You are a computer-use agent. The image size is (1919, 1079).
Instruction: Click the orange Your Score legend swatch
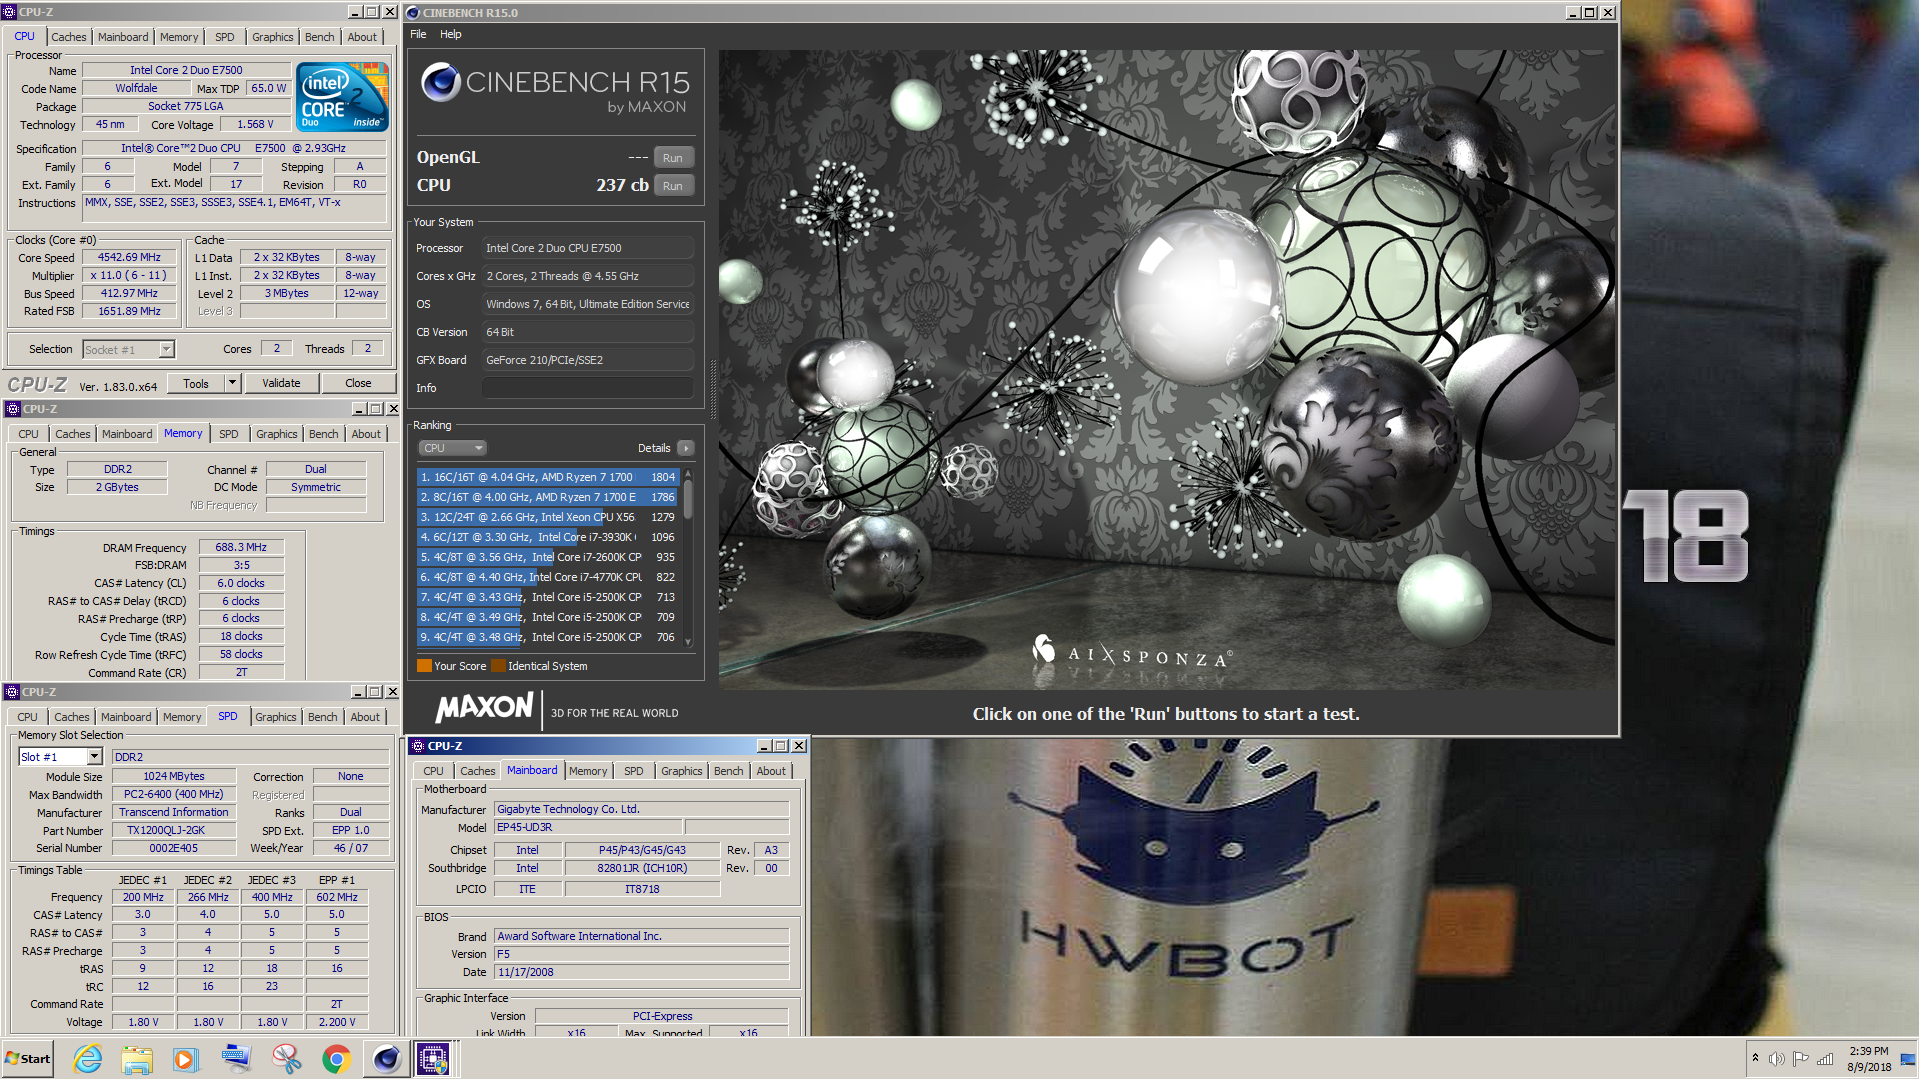424,666
